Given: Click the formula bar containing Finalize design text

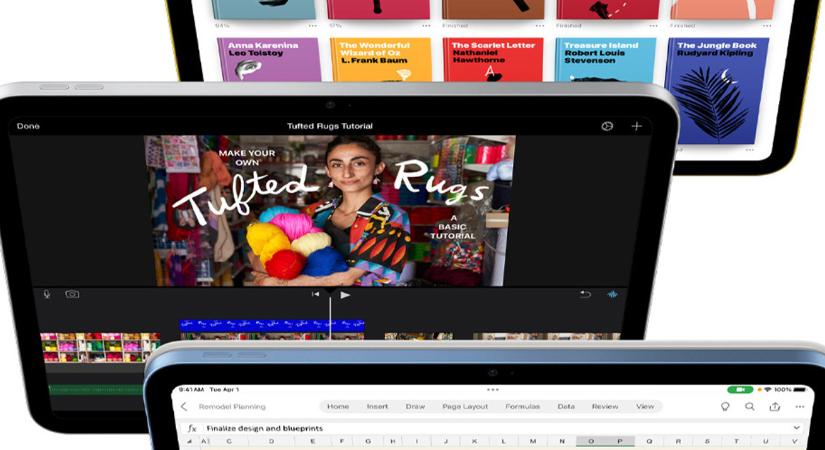Looking at the screenshot, I should click(x=400, y=428).
